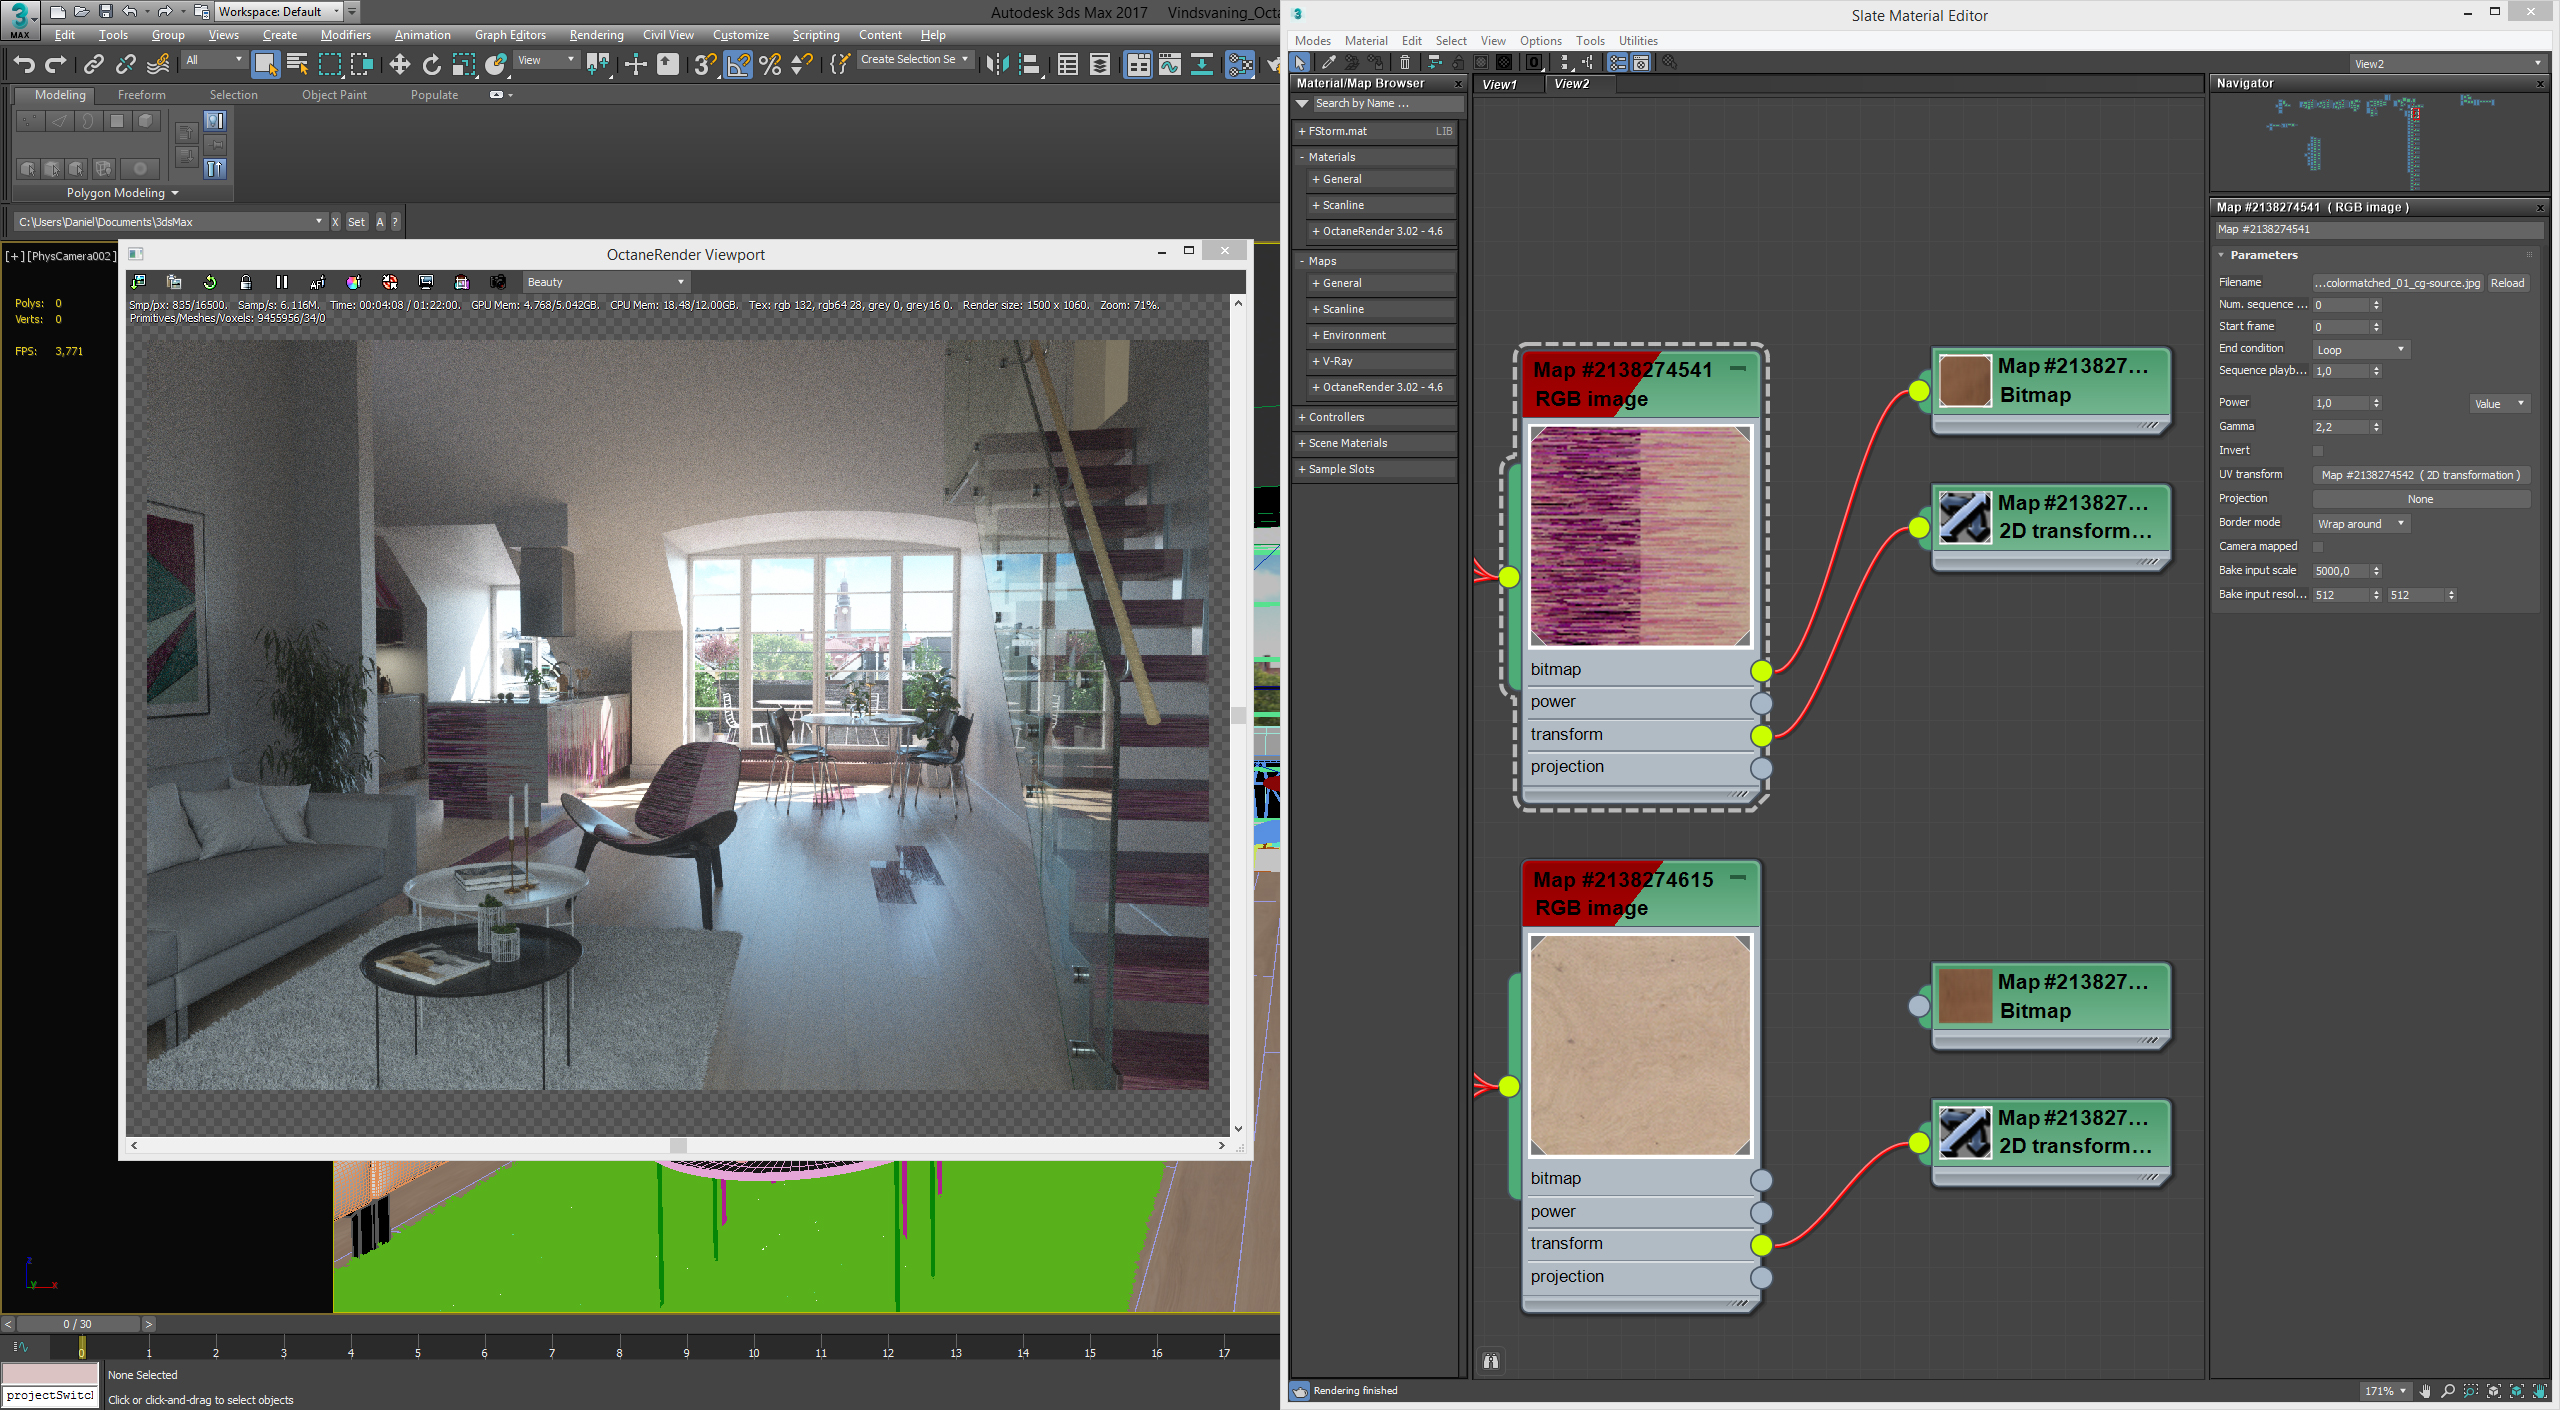Select the Rotate tool in main toolbar

coord(431,64)
